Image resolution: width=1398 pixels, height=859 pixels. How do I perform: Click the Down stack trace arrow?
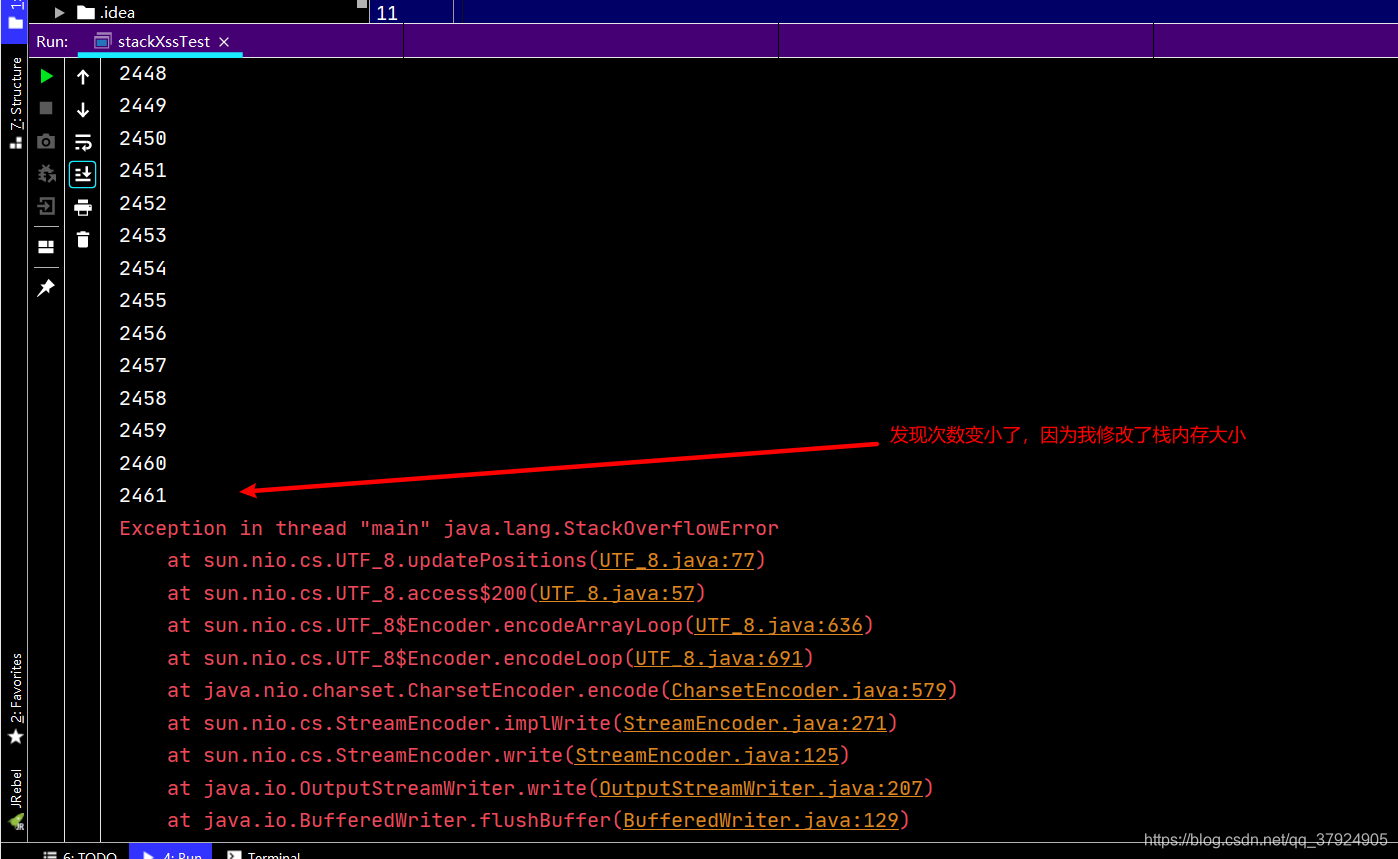[83, 110]
